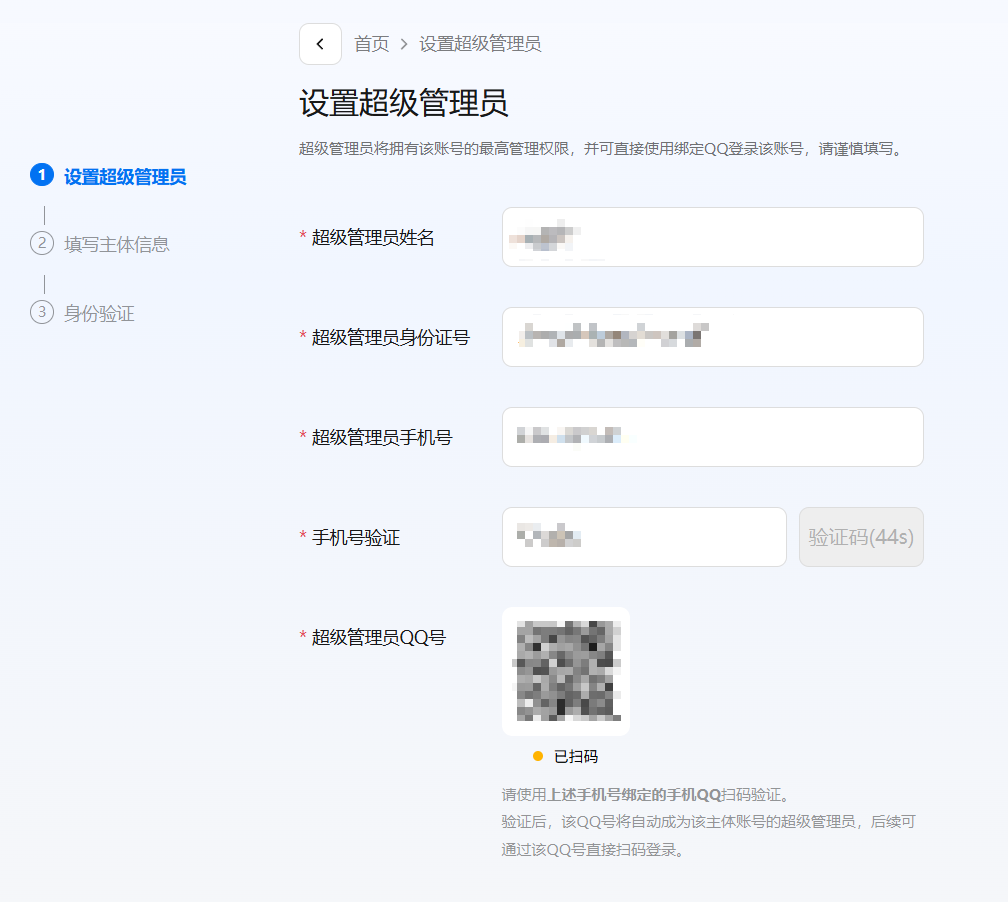Click the breadcrumb chevron separator

click(404, 44)
